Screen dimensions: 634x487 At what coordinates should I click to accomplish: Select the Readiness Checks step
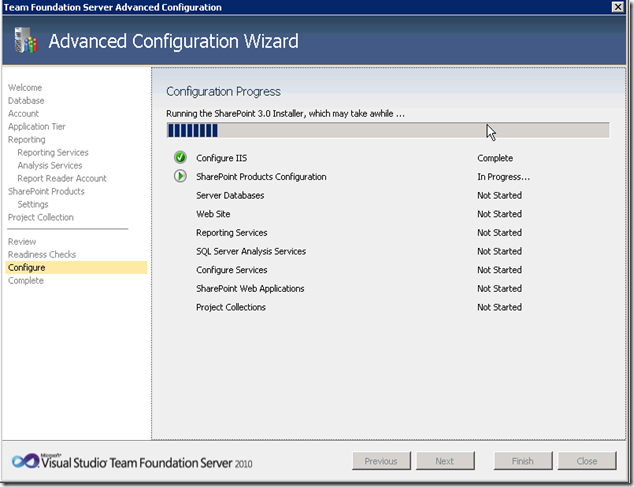point(42,254)
